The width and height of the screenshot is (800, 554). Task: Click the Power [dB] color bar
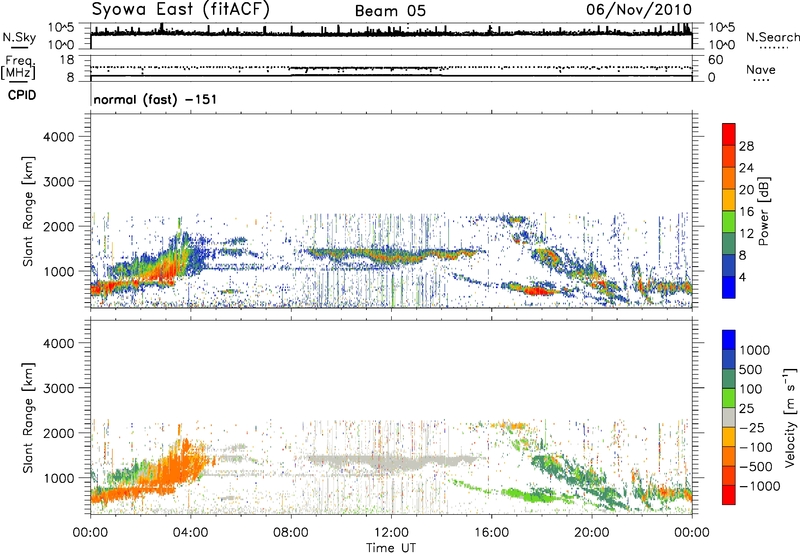[x=729, y=210]
